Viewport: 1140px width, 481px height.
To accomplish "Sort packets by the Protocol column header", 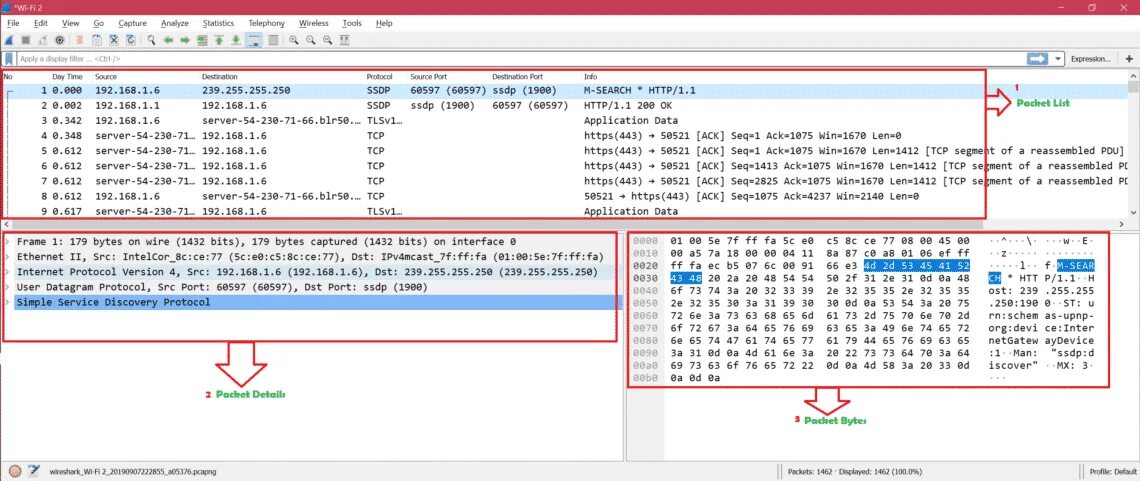I will tap(380, 76).
